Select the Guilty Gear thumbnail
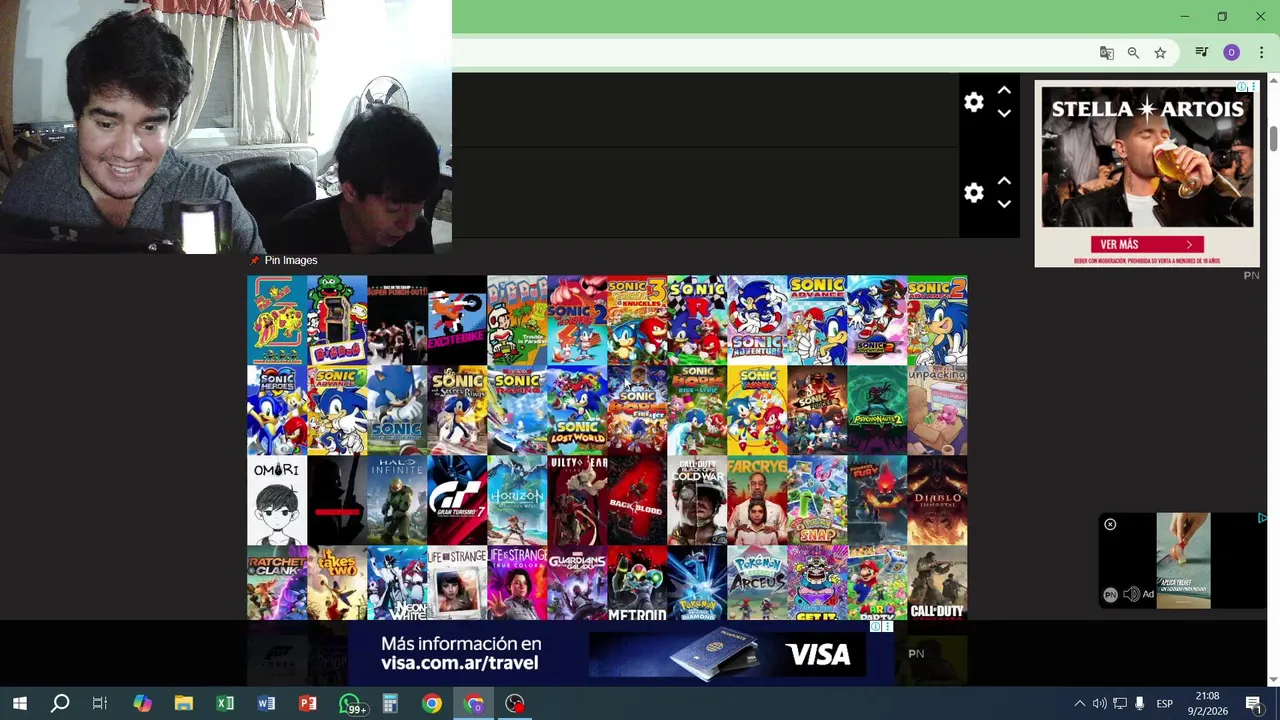The image size is (1280, 720). point(577,500)
